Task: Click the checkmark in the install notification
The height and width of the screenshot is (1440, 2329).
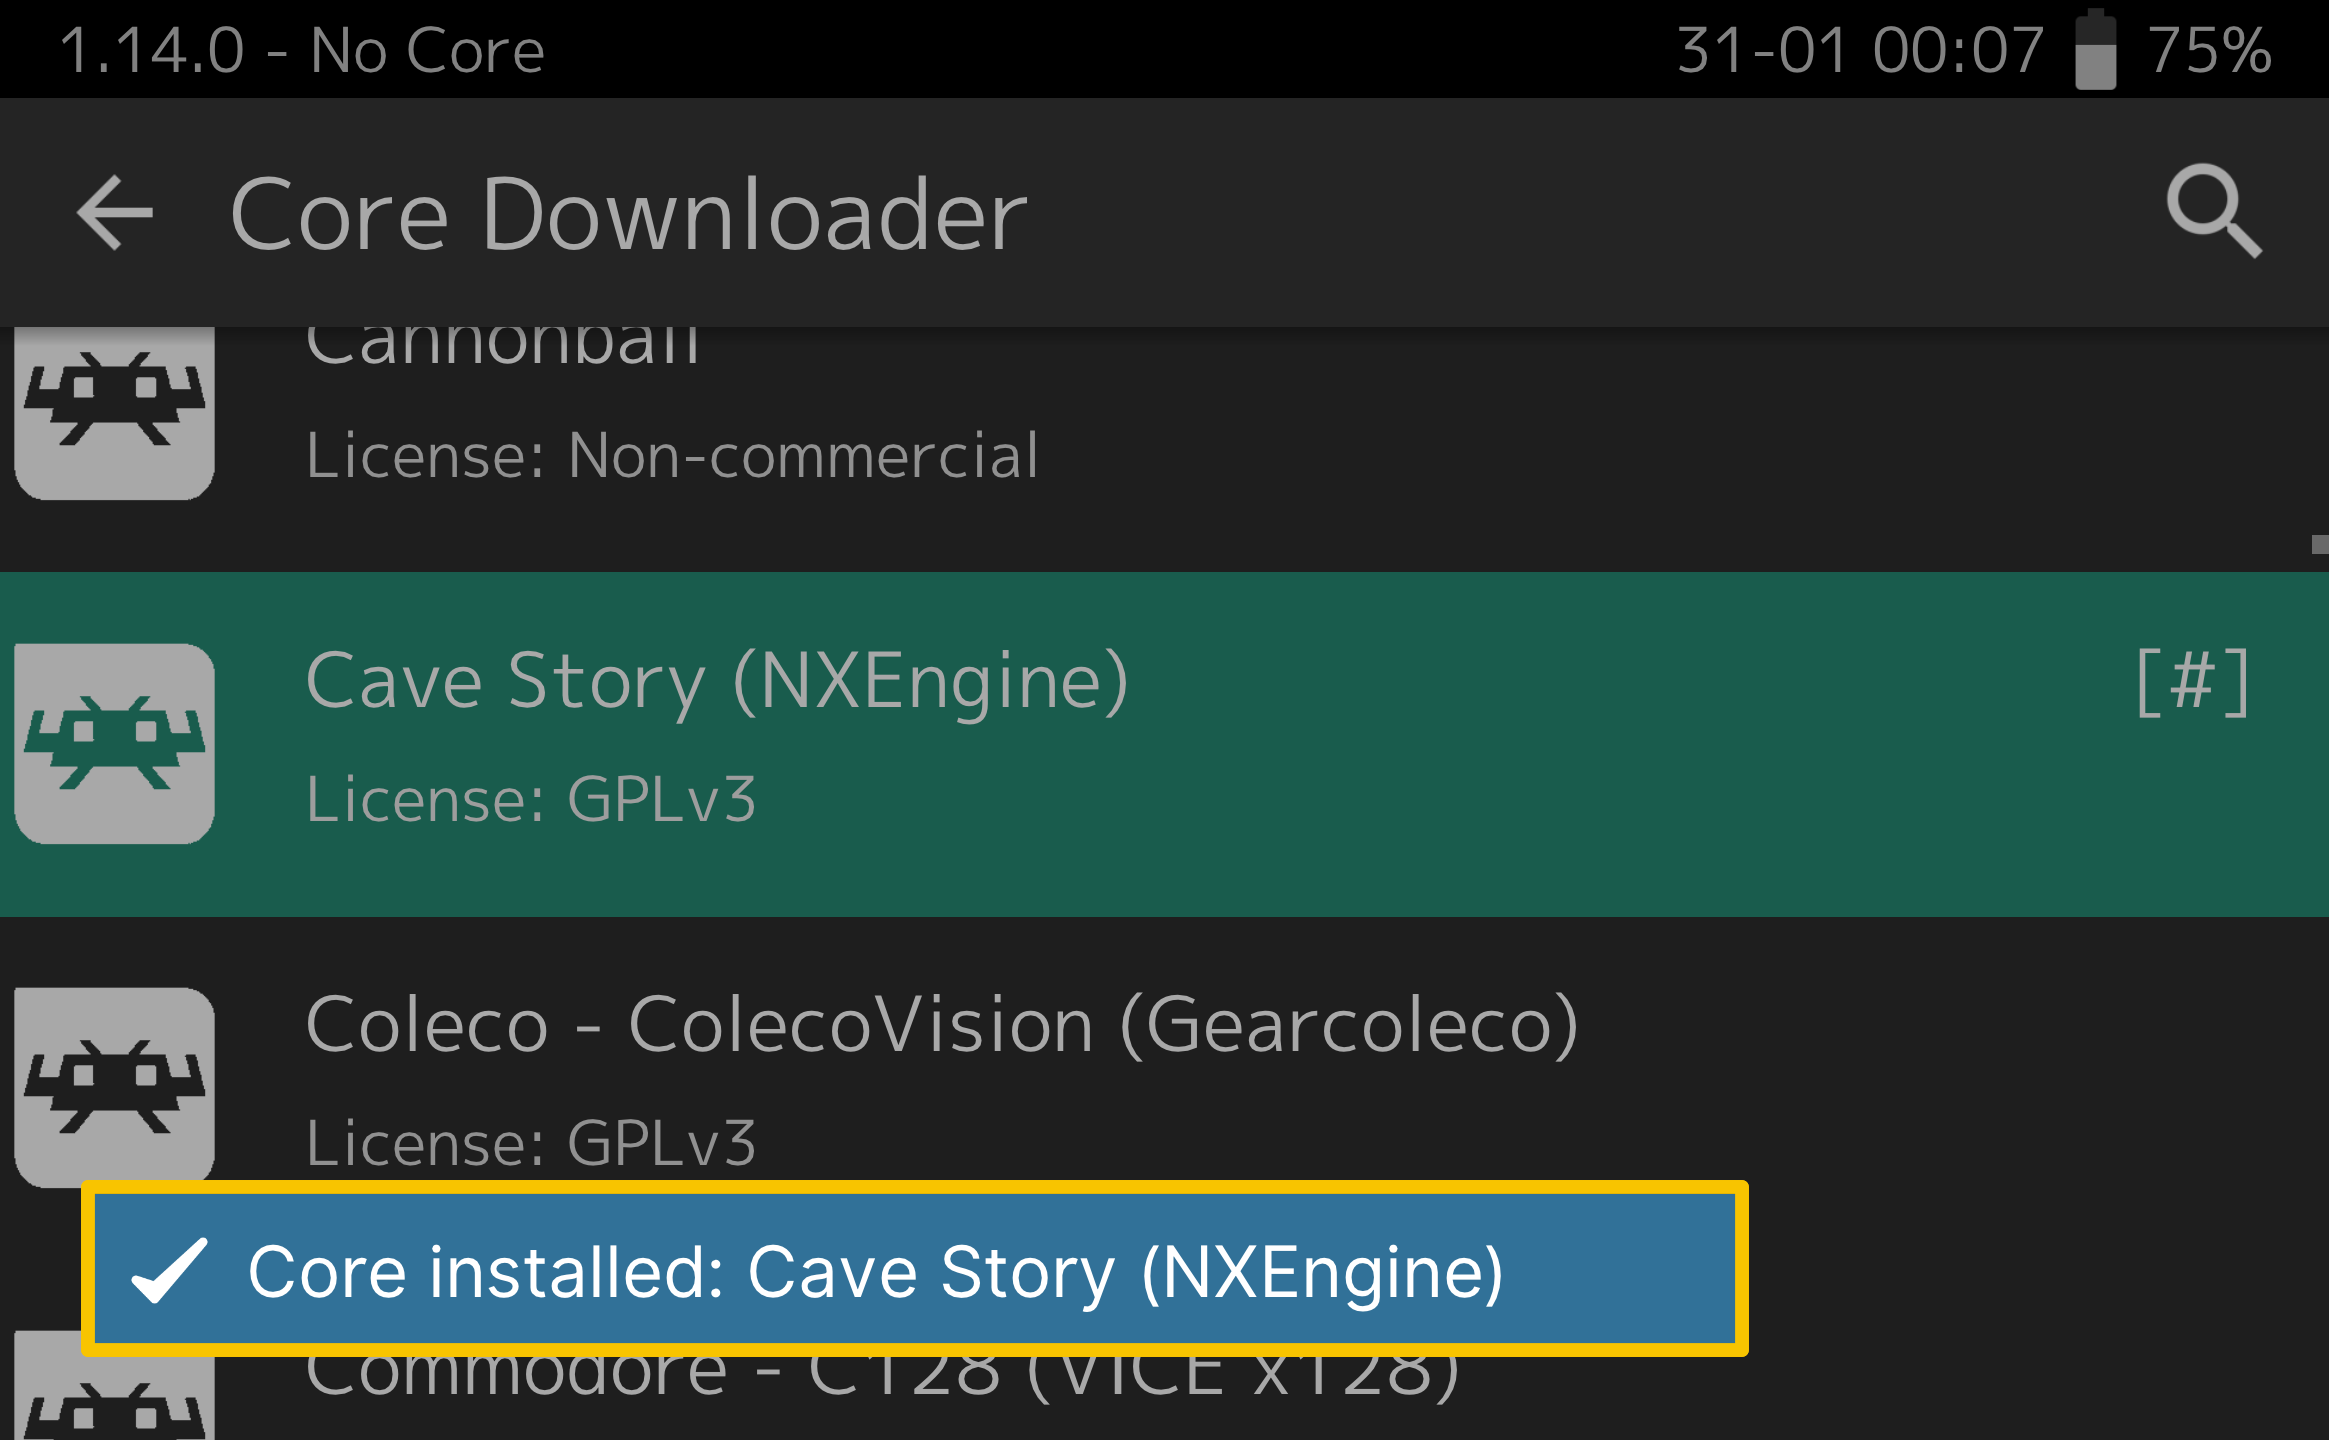Action: point(170,1271)
